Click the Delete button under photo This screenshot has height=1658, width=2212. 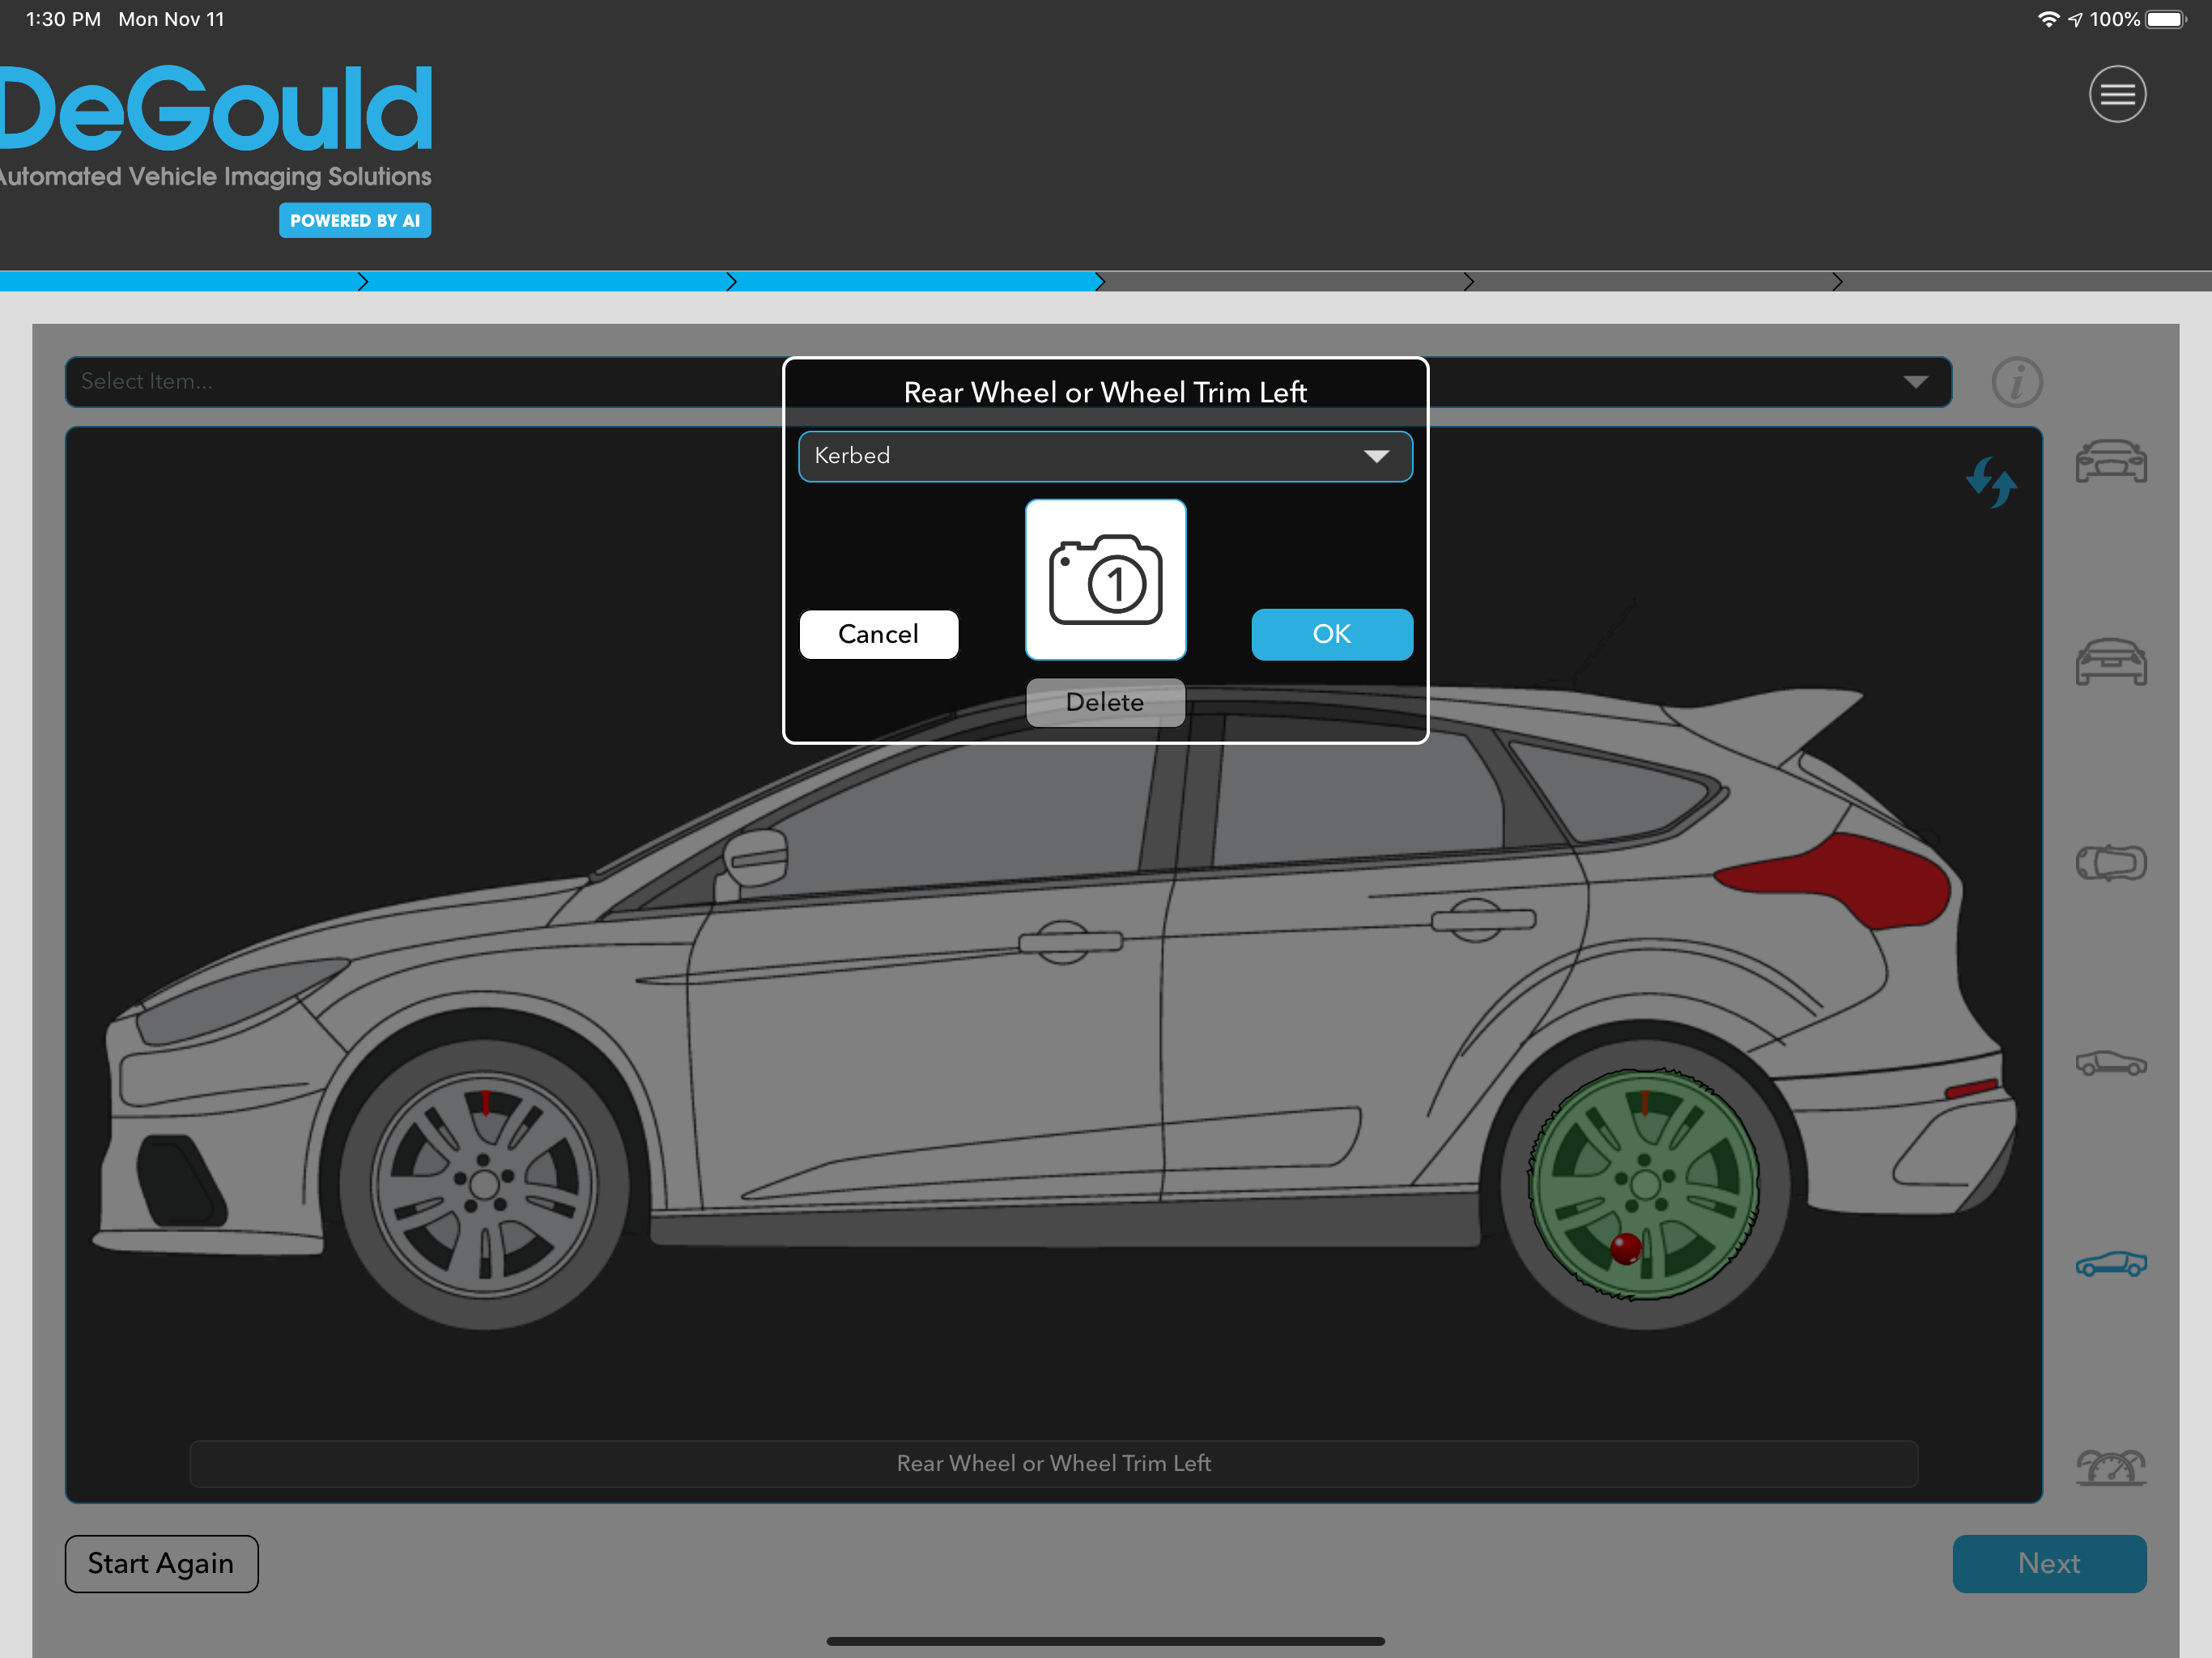click(1105, 702)
